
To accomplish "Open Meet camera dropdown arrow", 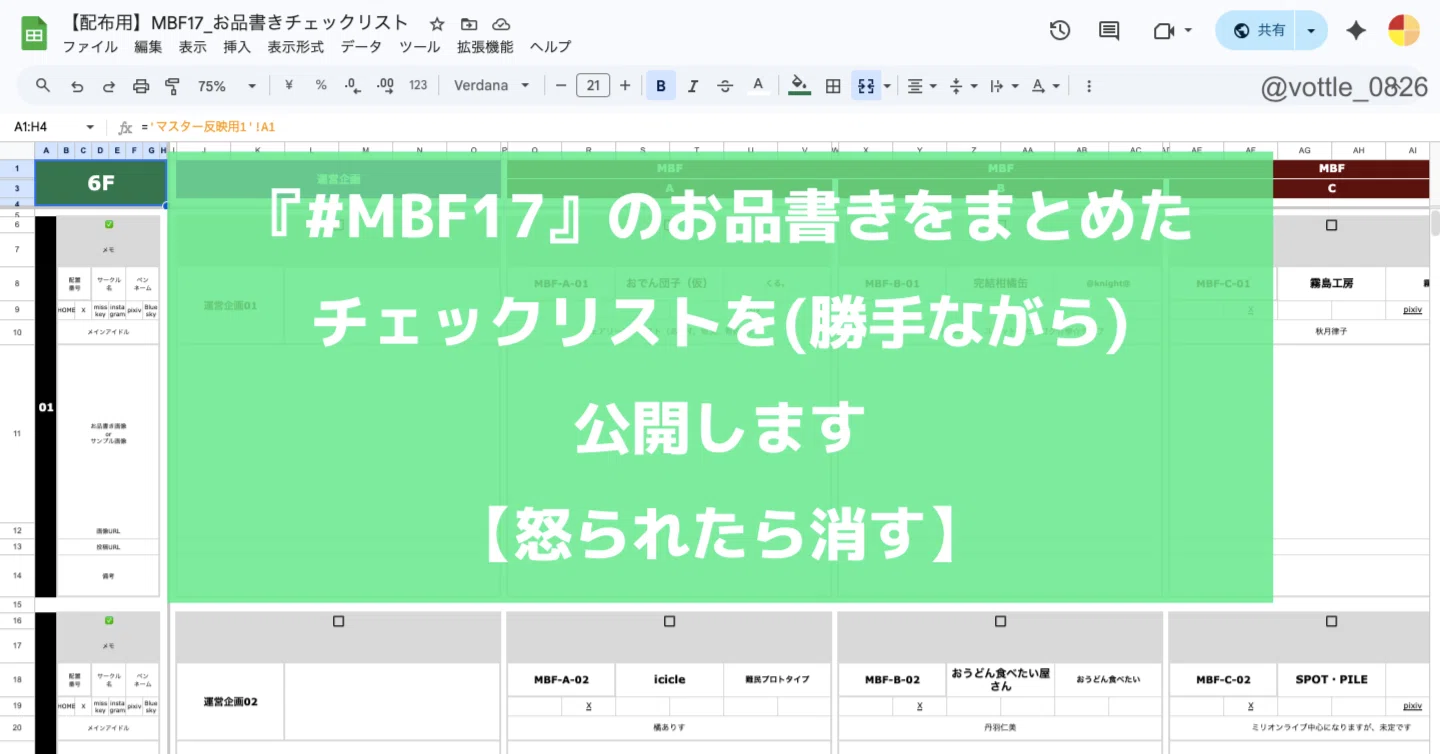I will [1188, 31].
